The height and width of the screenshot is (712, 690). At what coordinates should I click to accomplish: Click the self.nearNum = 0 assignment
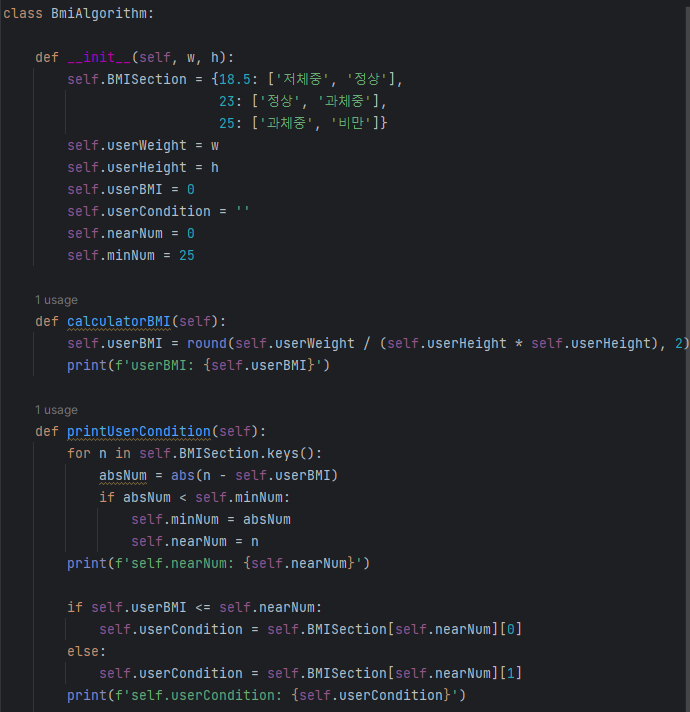coord(131,233)
